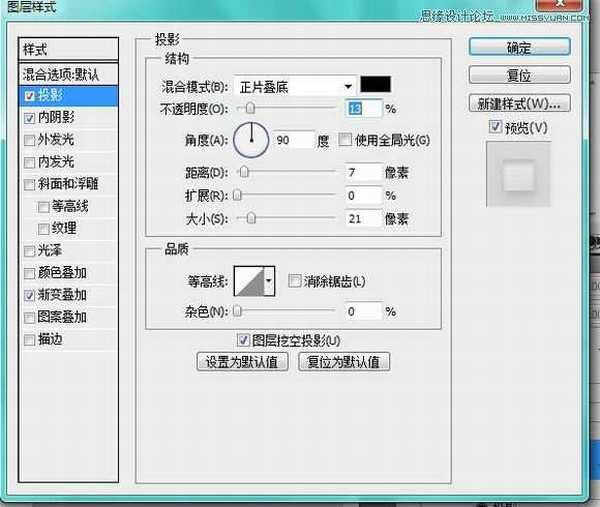600x507 pixels.
Task: Enable the 消除锯齿 anti-alias checkbox
Action: (x=294, y=282)
